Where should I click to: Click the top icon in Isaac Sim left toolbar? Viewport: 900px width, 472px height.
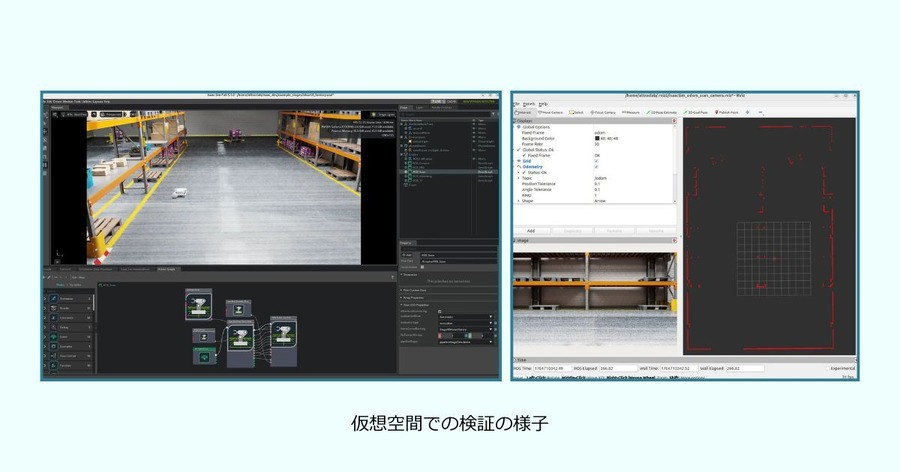[x=45, y=115]
